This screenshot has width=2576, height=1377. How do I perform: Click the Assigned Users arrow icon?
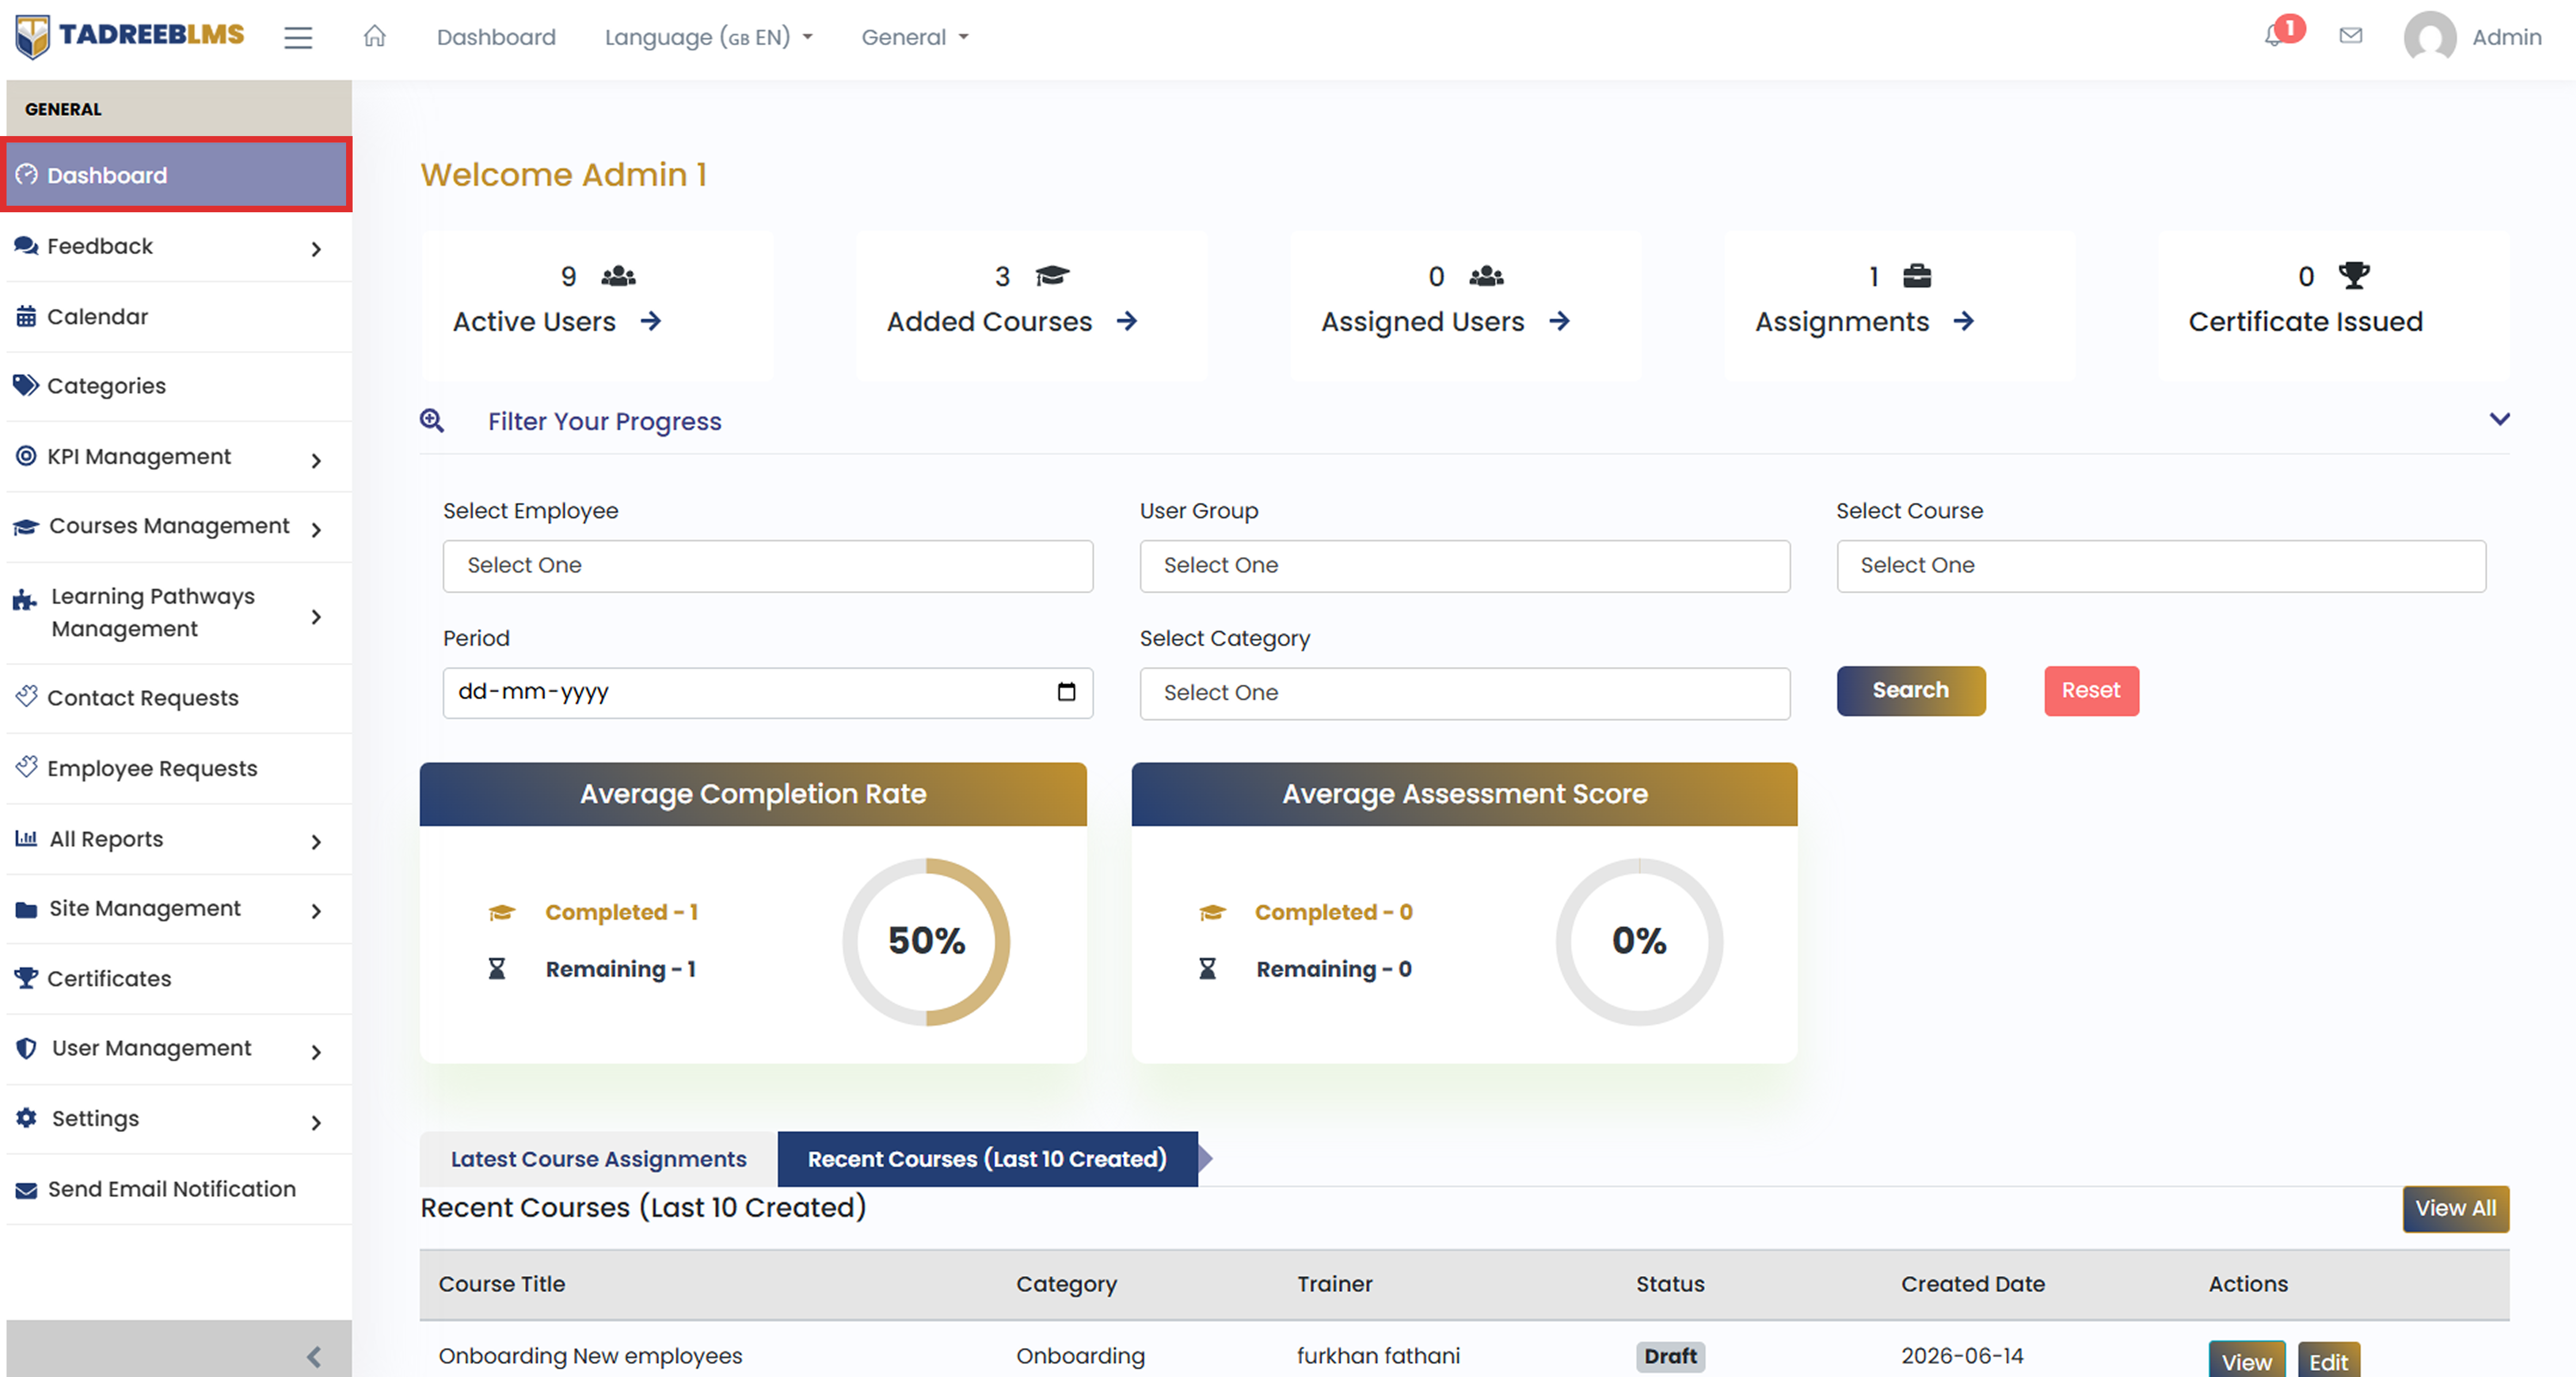[1560, 321]
